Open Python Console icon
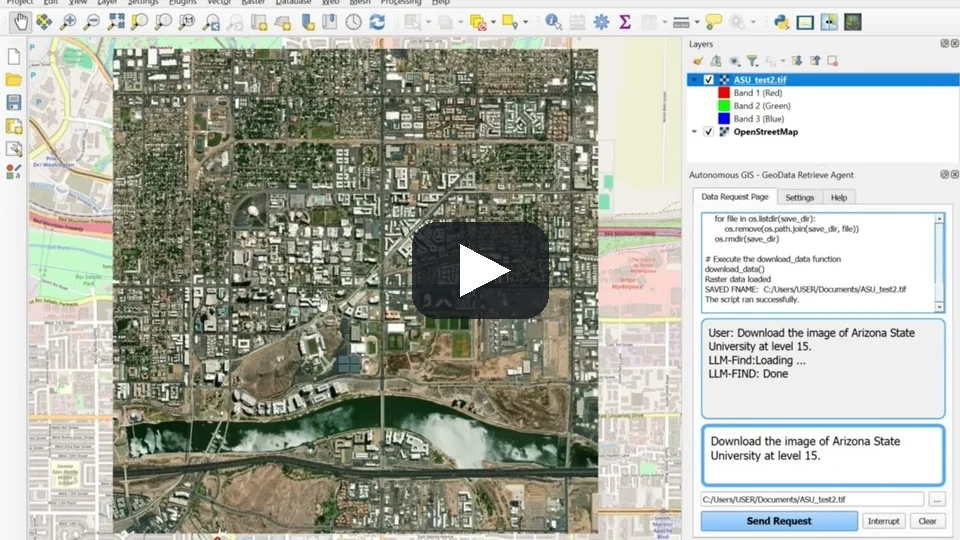This screenshot has width=960, height=540. click(781, 22)
